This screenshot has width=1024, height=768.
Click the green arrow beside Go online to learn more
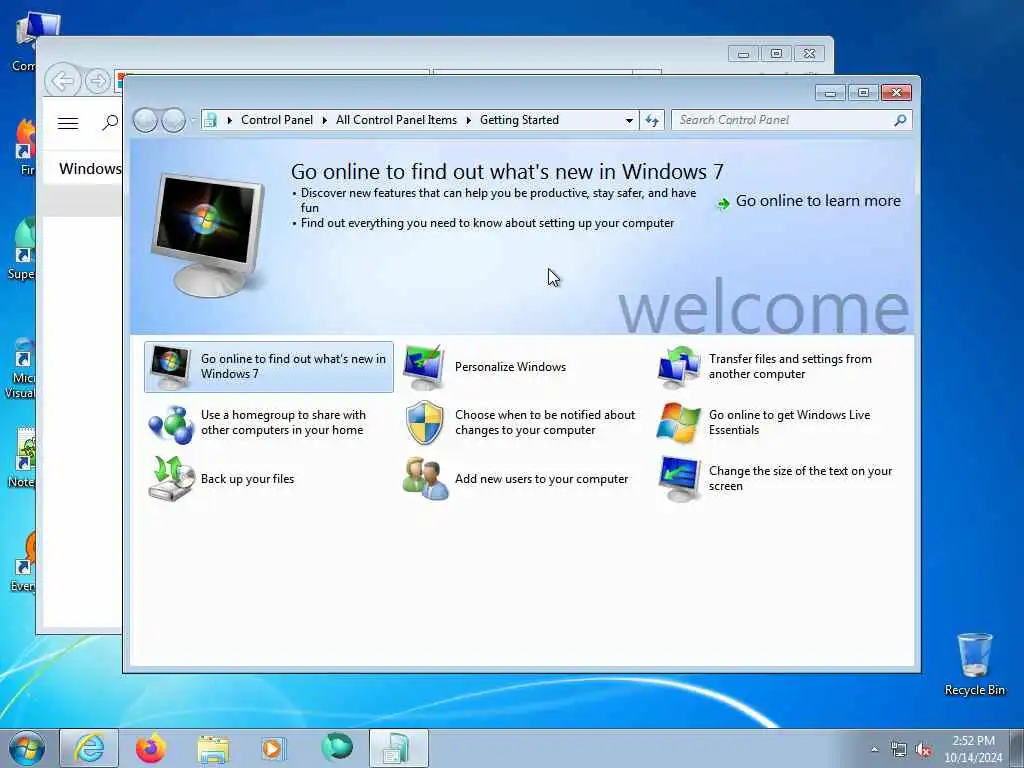click(x=723, y=204)
